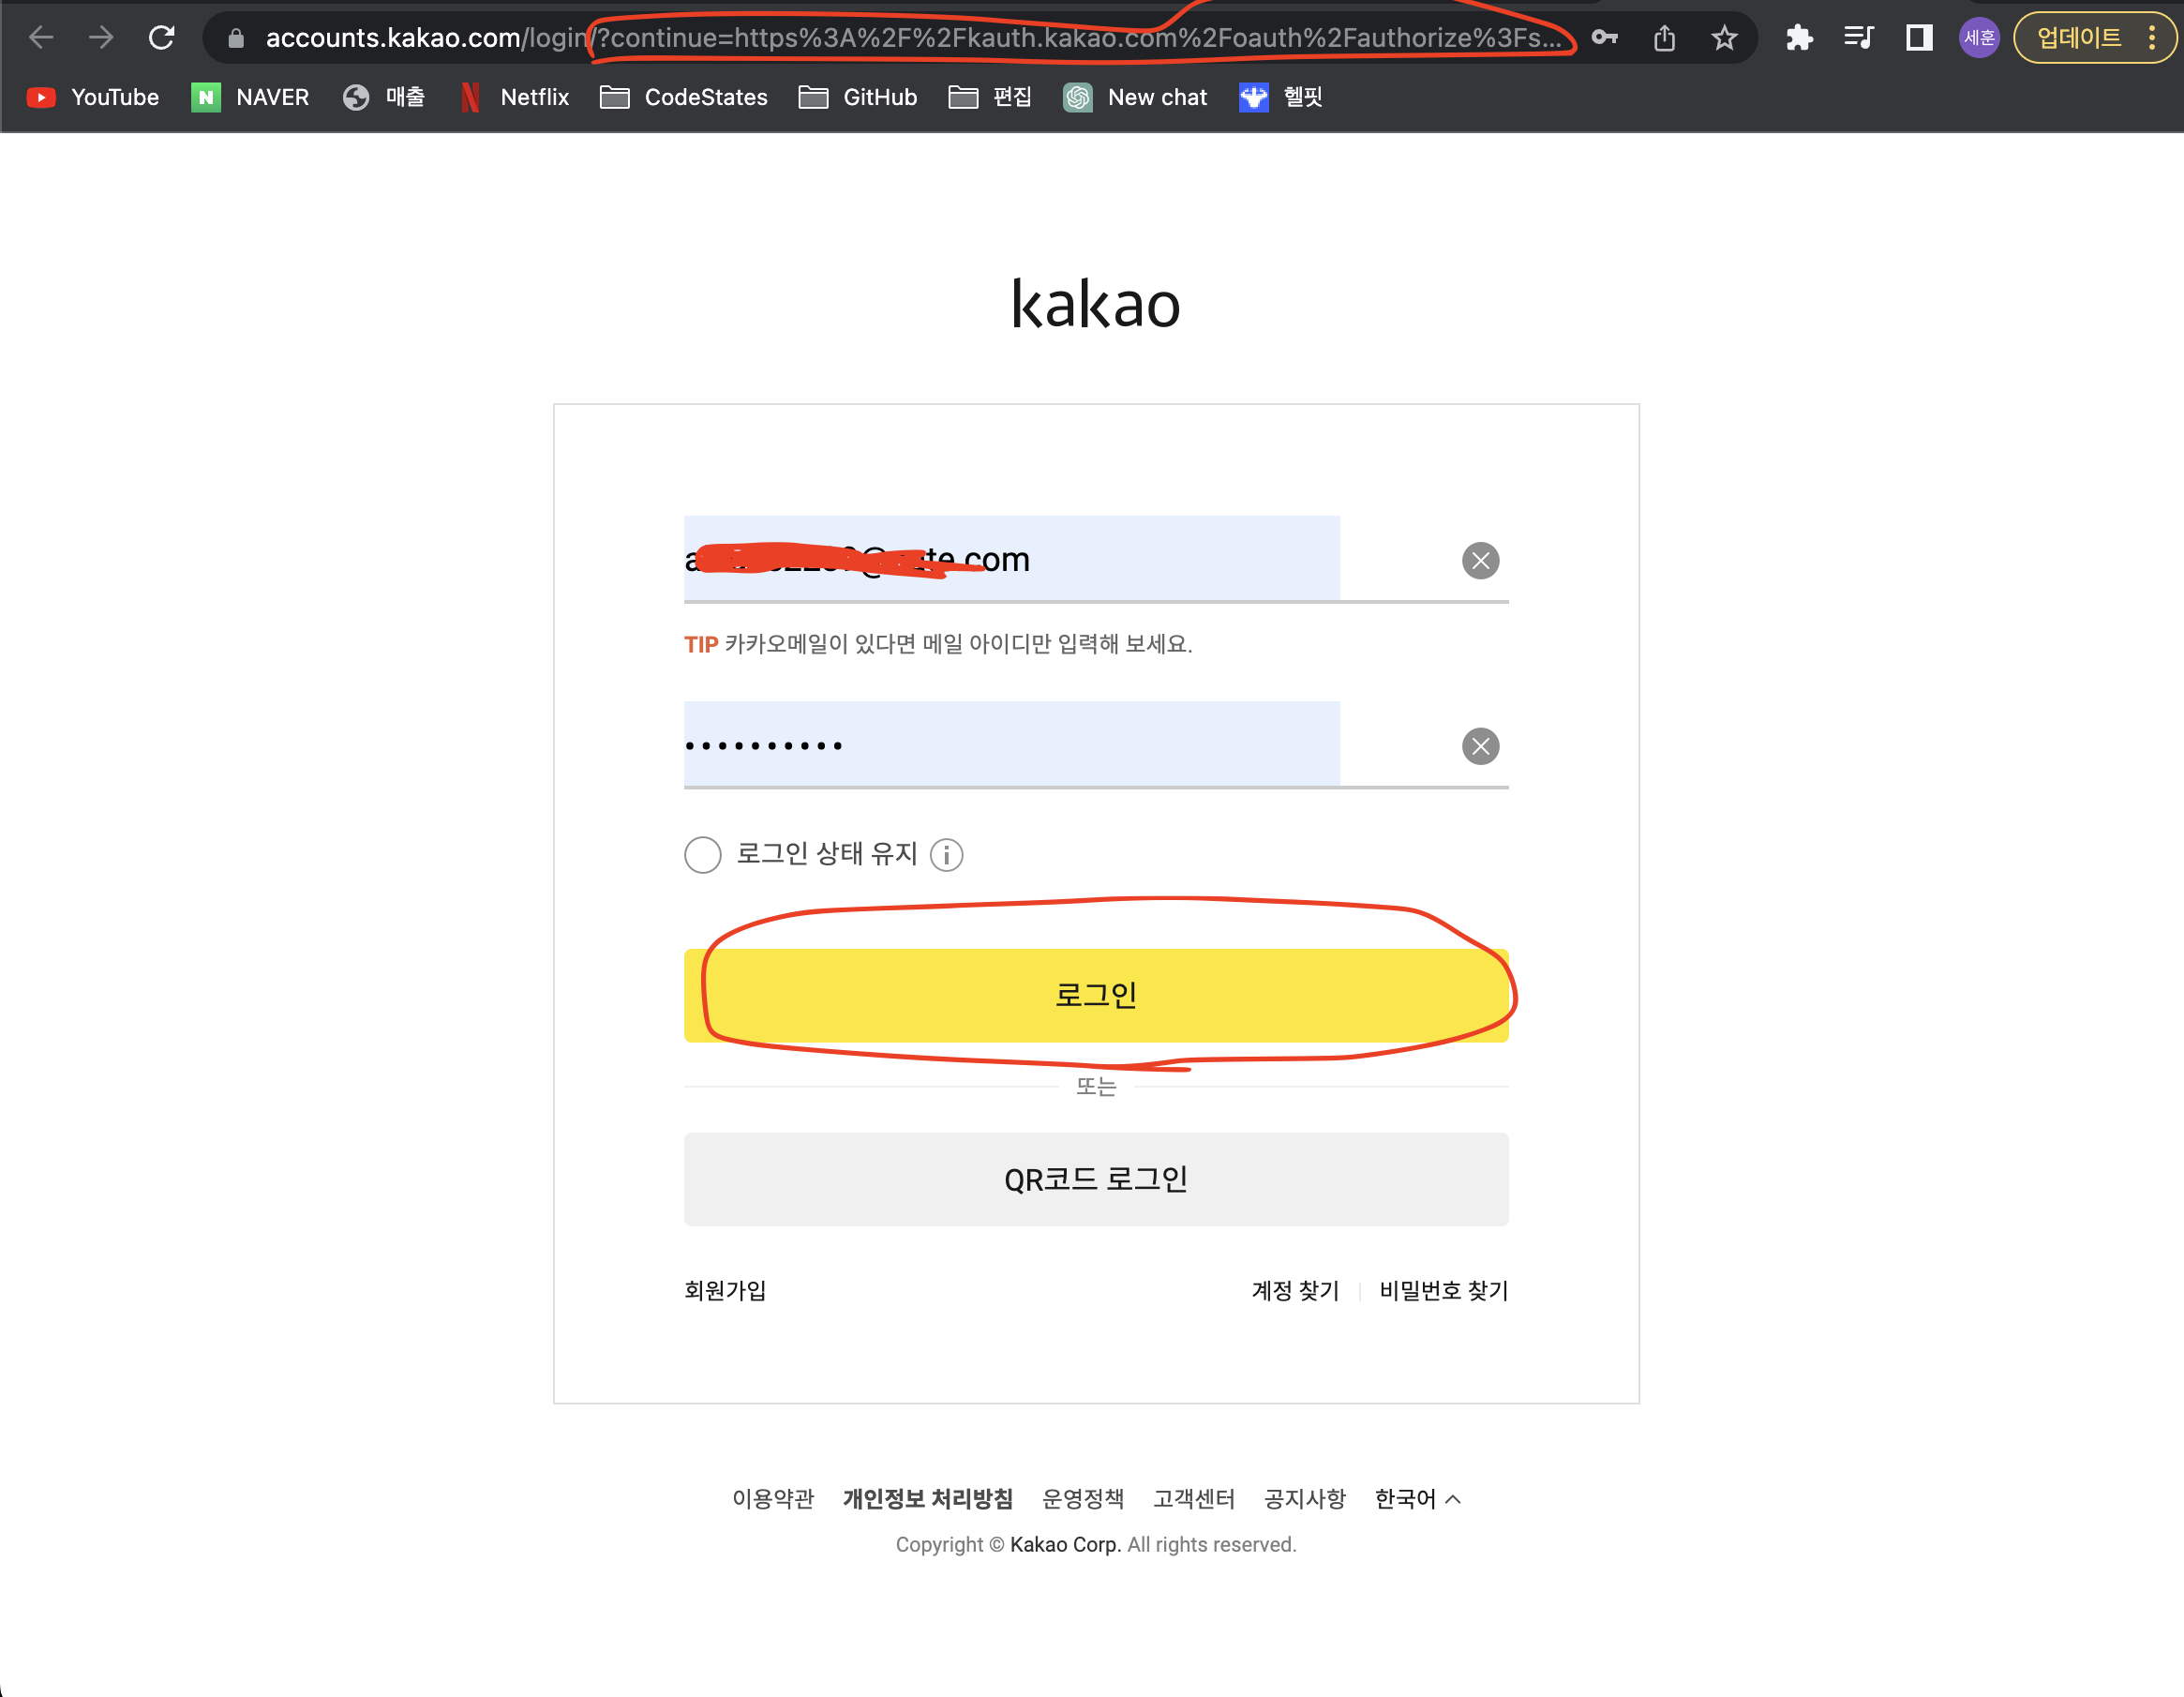
Task: Click the Kakao Corp. copyright link
Action: pyautogui.click(x=1065, y=1544)
